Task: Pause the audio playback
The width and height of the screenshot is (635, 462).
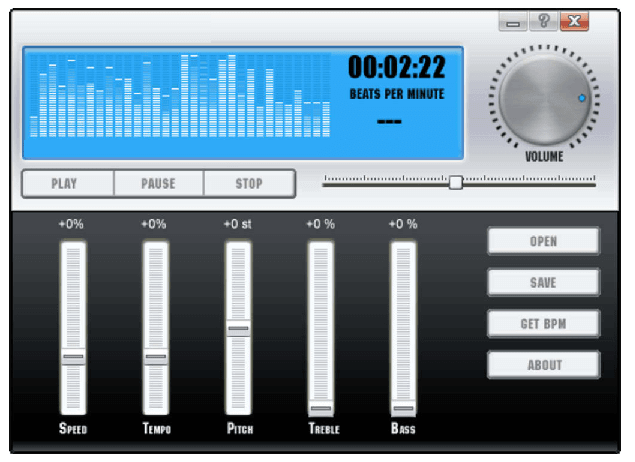Action: 159,184
